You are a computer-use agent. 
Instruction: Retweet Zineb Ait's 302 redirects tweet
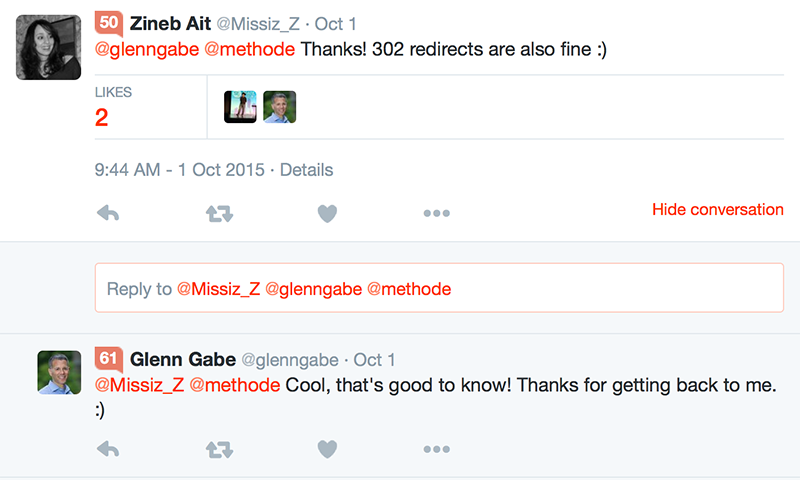[x=219, y=213]
